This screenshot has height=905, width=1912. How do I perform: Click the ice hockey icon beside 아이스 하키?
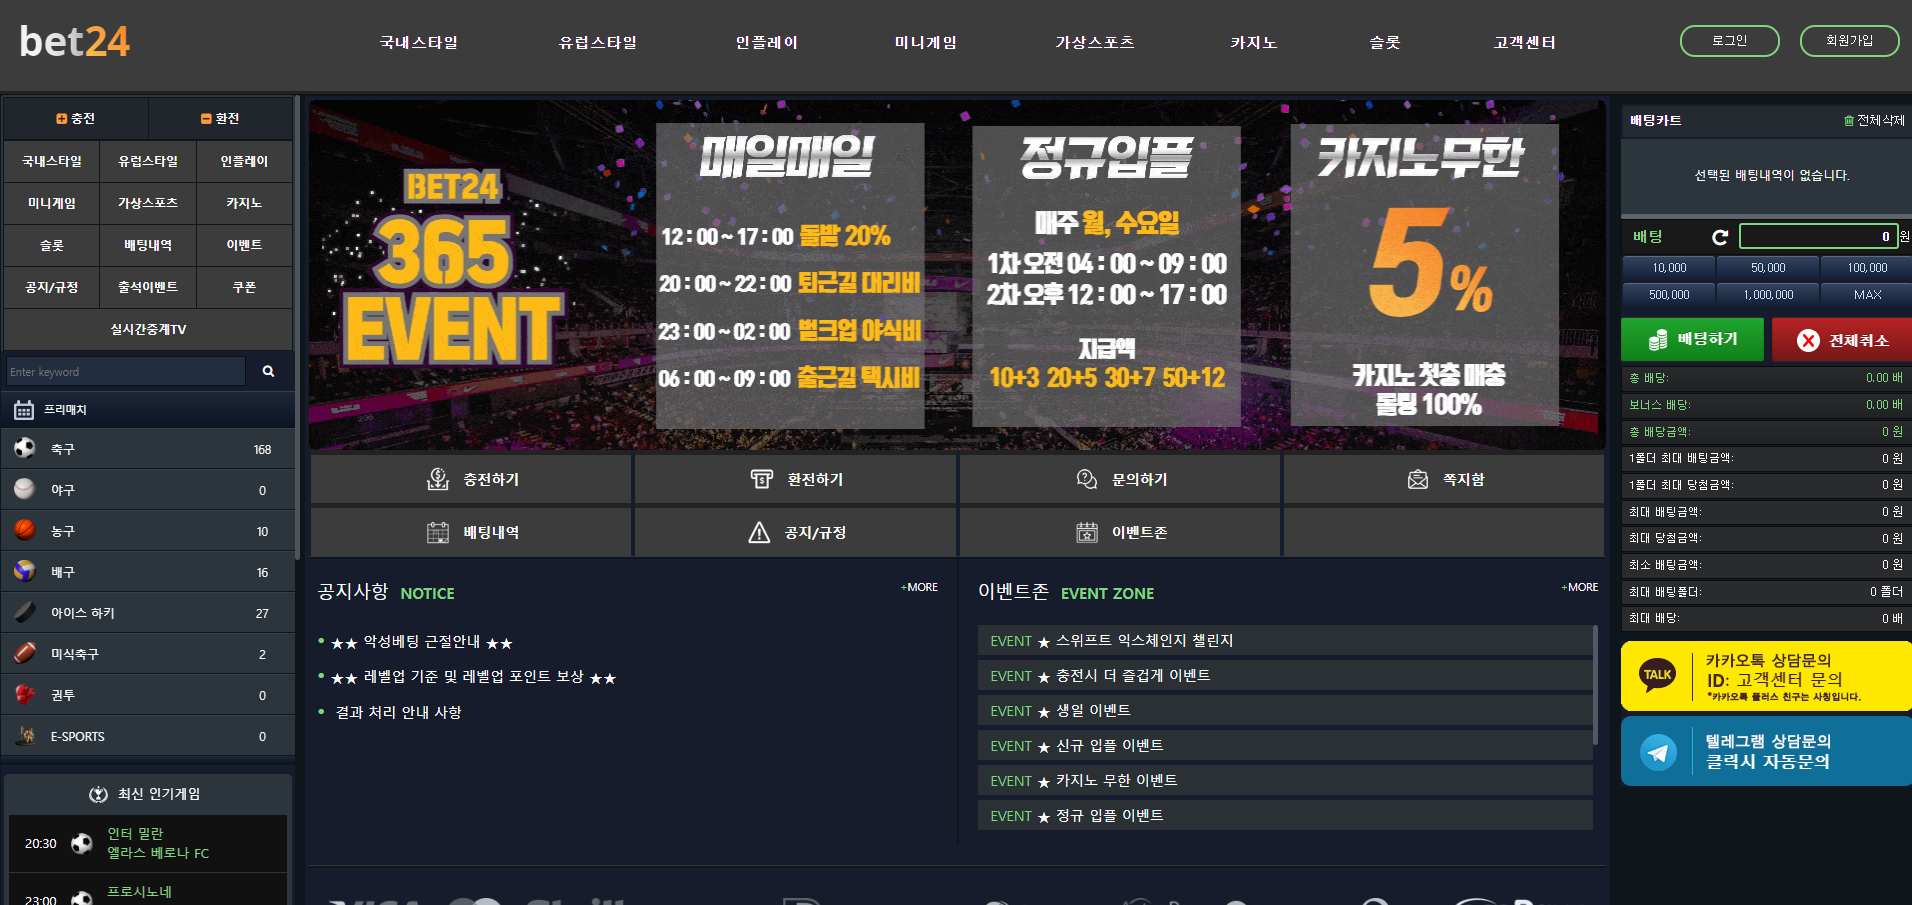point(25,612)
